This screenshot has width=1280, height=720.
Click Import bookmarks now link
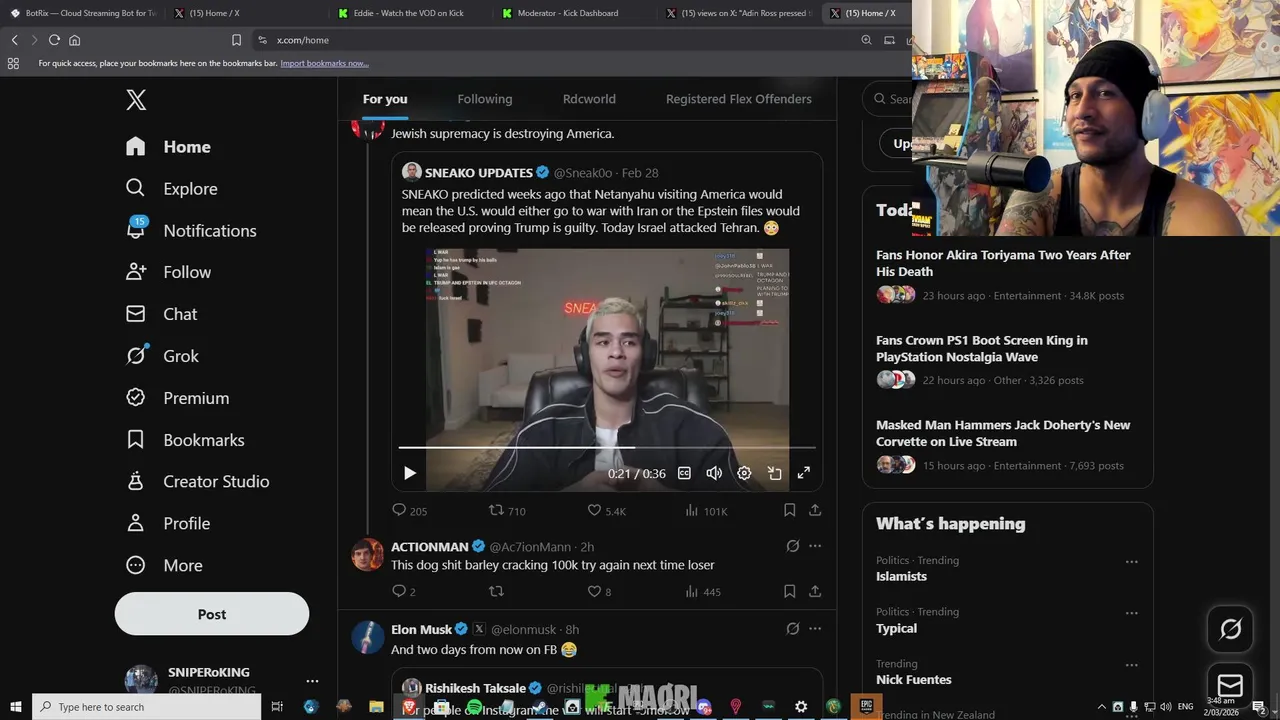[x=324, y=63]
